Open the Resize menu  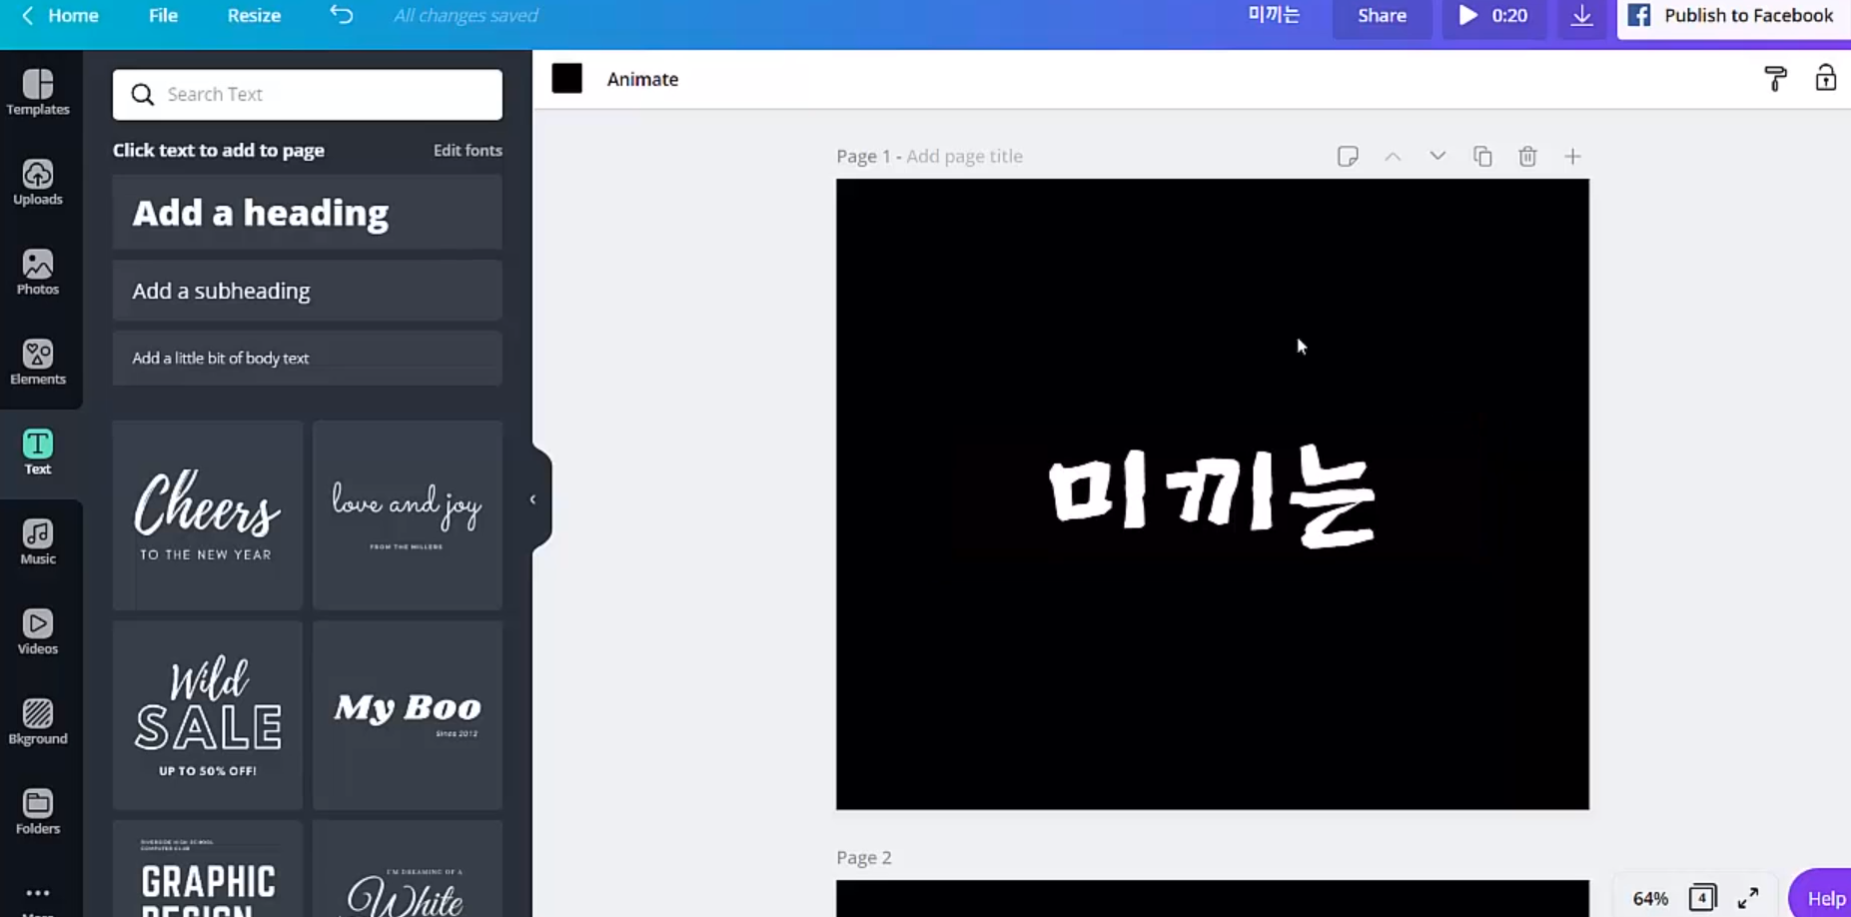tap(254, 15)
